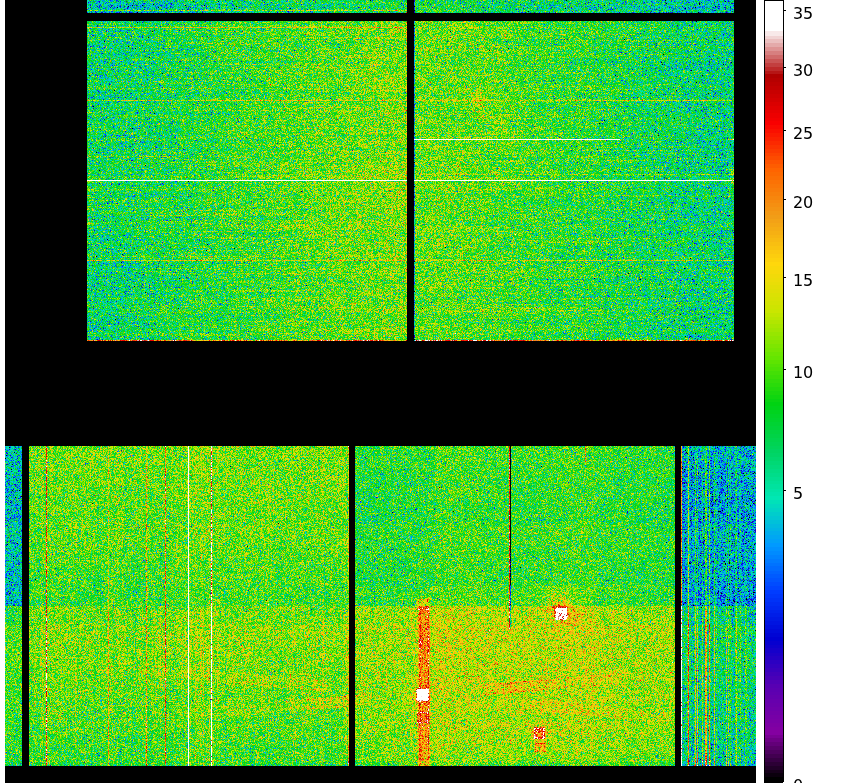868x783 pixels.
Task: Select the small red square near bottom of lower-right chip
Action: pos(539,734)
